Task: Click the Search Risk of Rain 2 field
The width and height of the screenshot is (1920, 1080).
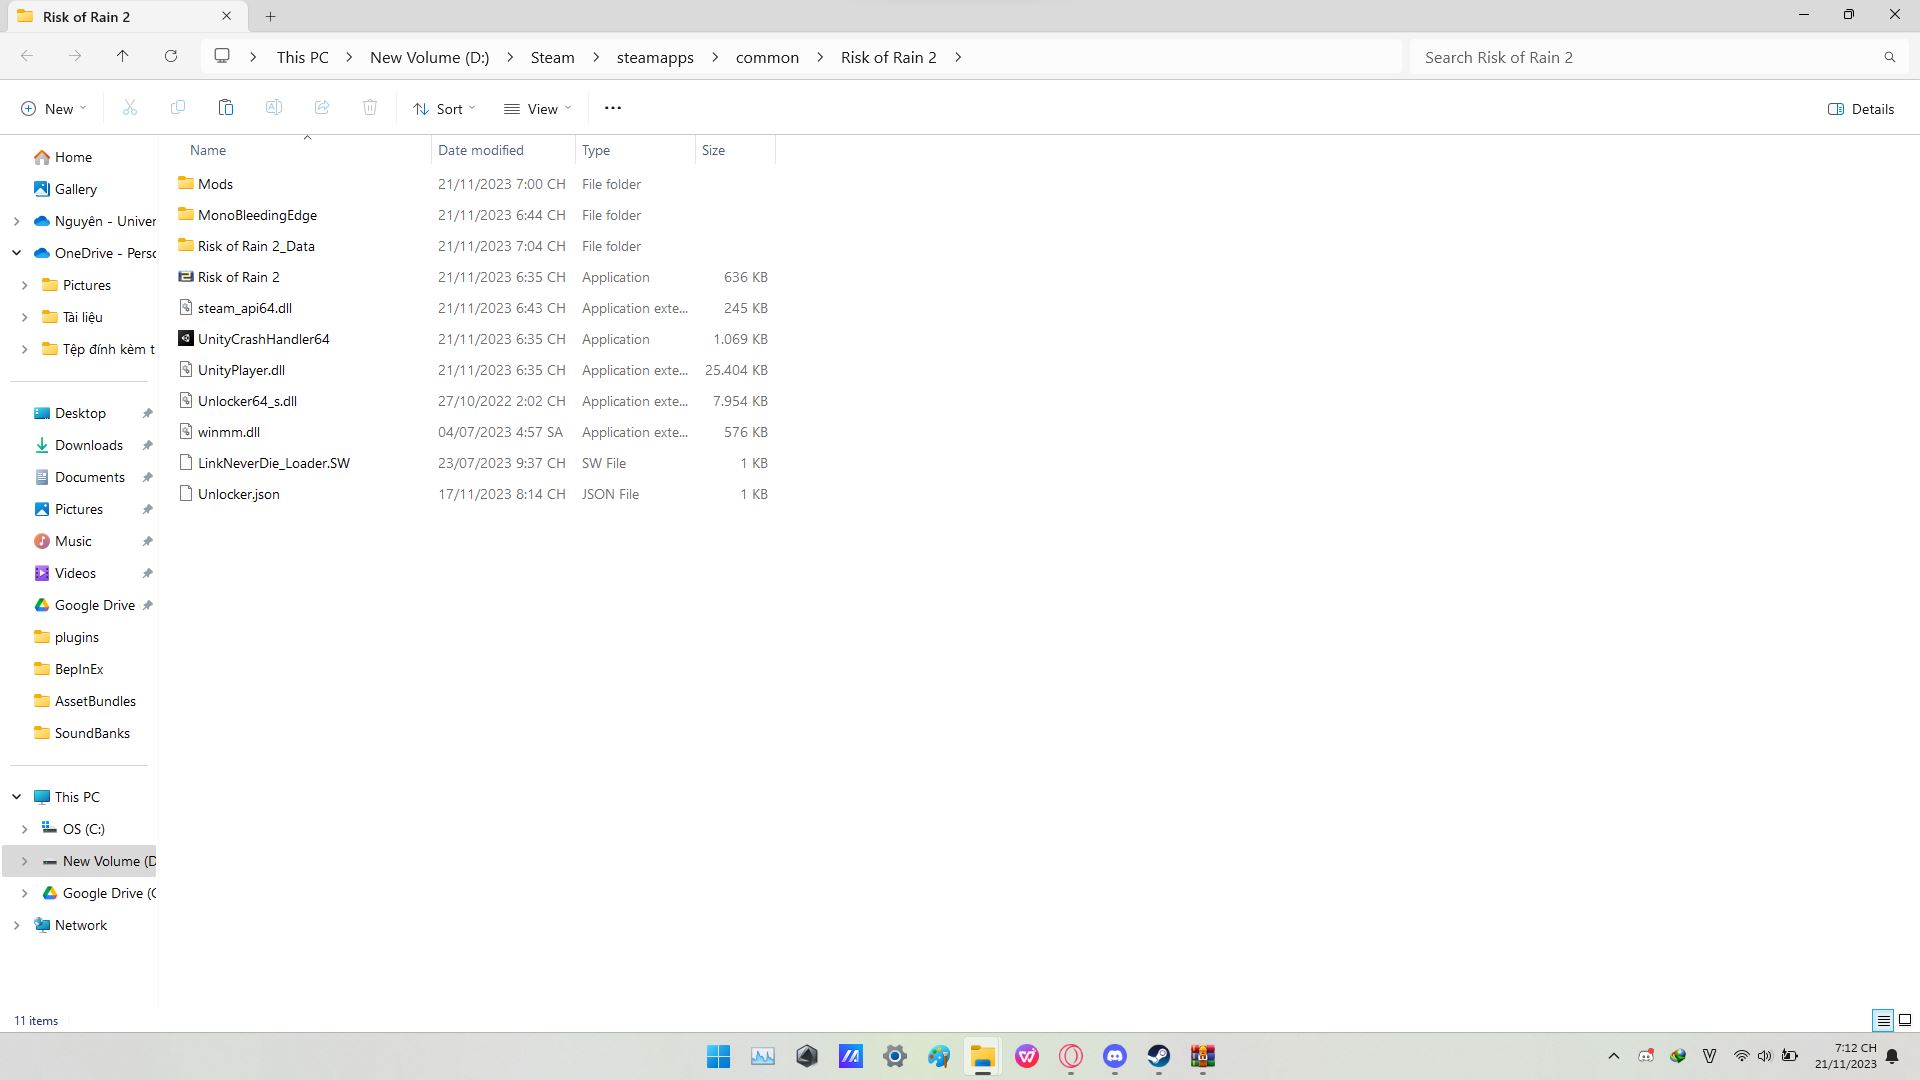Action: (1640, 57)
